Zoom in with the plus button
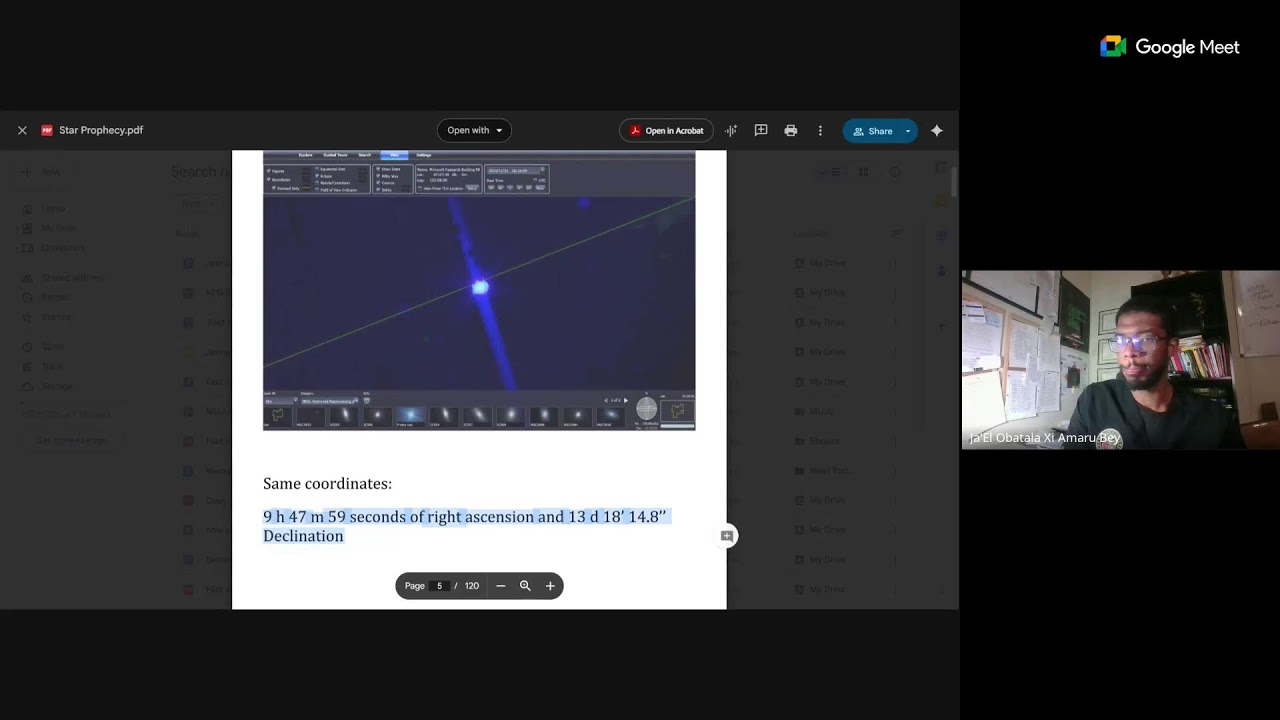Viewport: 1280px width, 720px height. pos(550,586)
